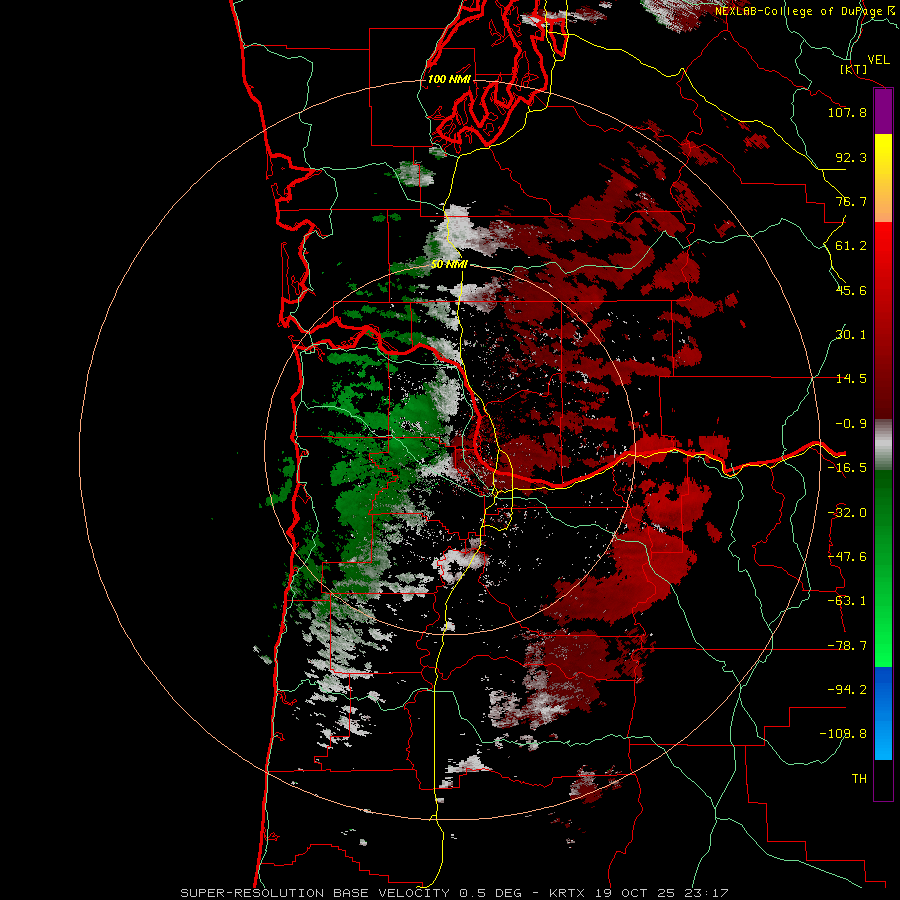Click the purple segment of the velocity color bar
This screenshot has width=900, height=900.
pos(883,111)
